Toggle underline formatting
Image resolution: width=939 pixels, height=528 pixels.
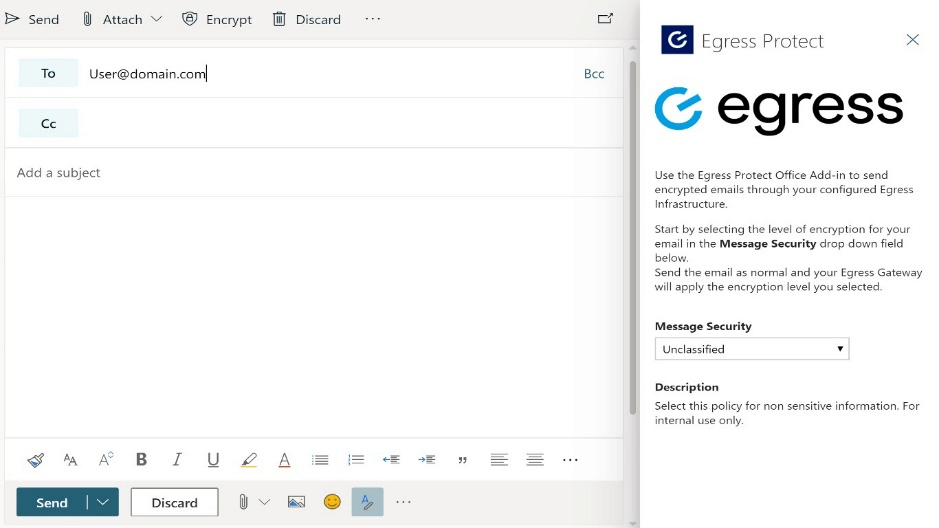tap(213, 459)
